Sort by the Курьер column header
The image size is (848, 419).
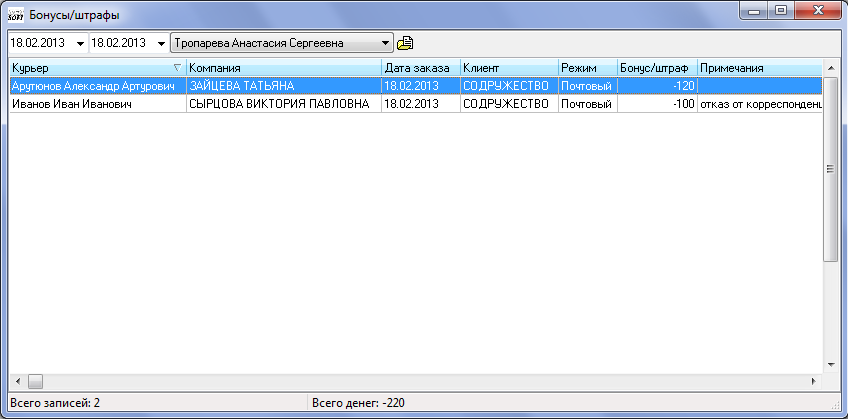point(98,68)
